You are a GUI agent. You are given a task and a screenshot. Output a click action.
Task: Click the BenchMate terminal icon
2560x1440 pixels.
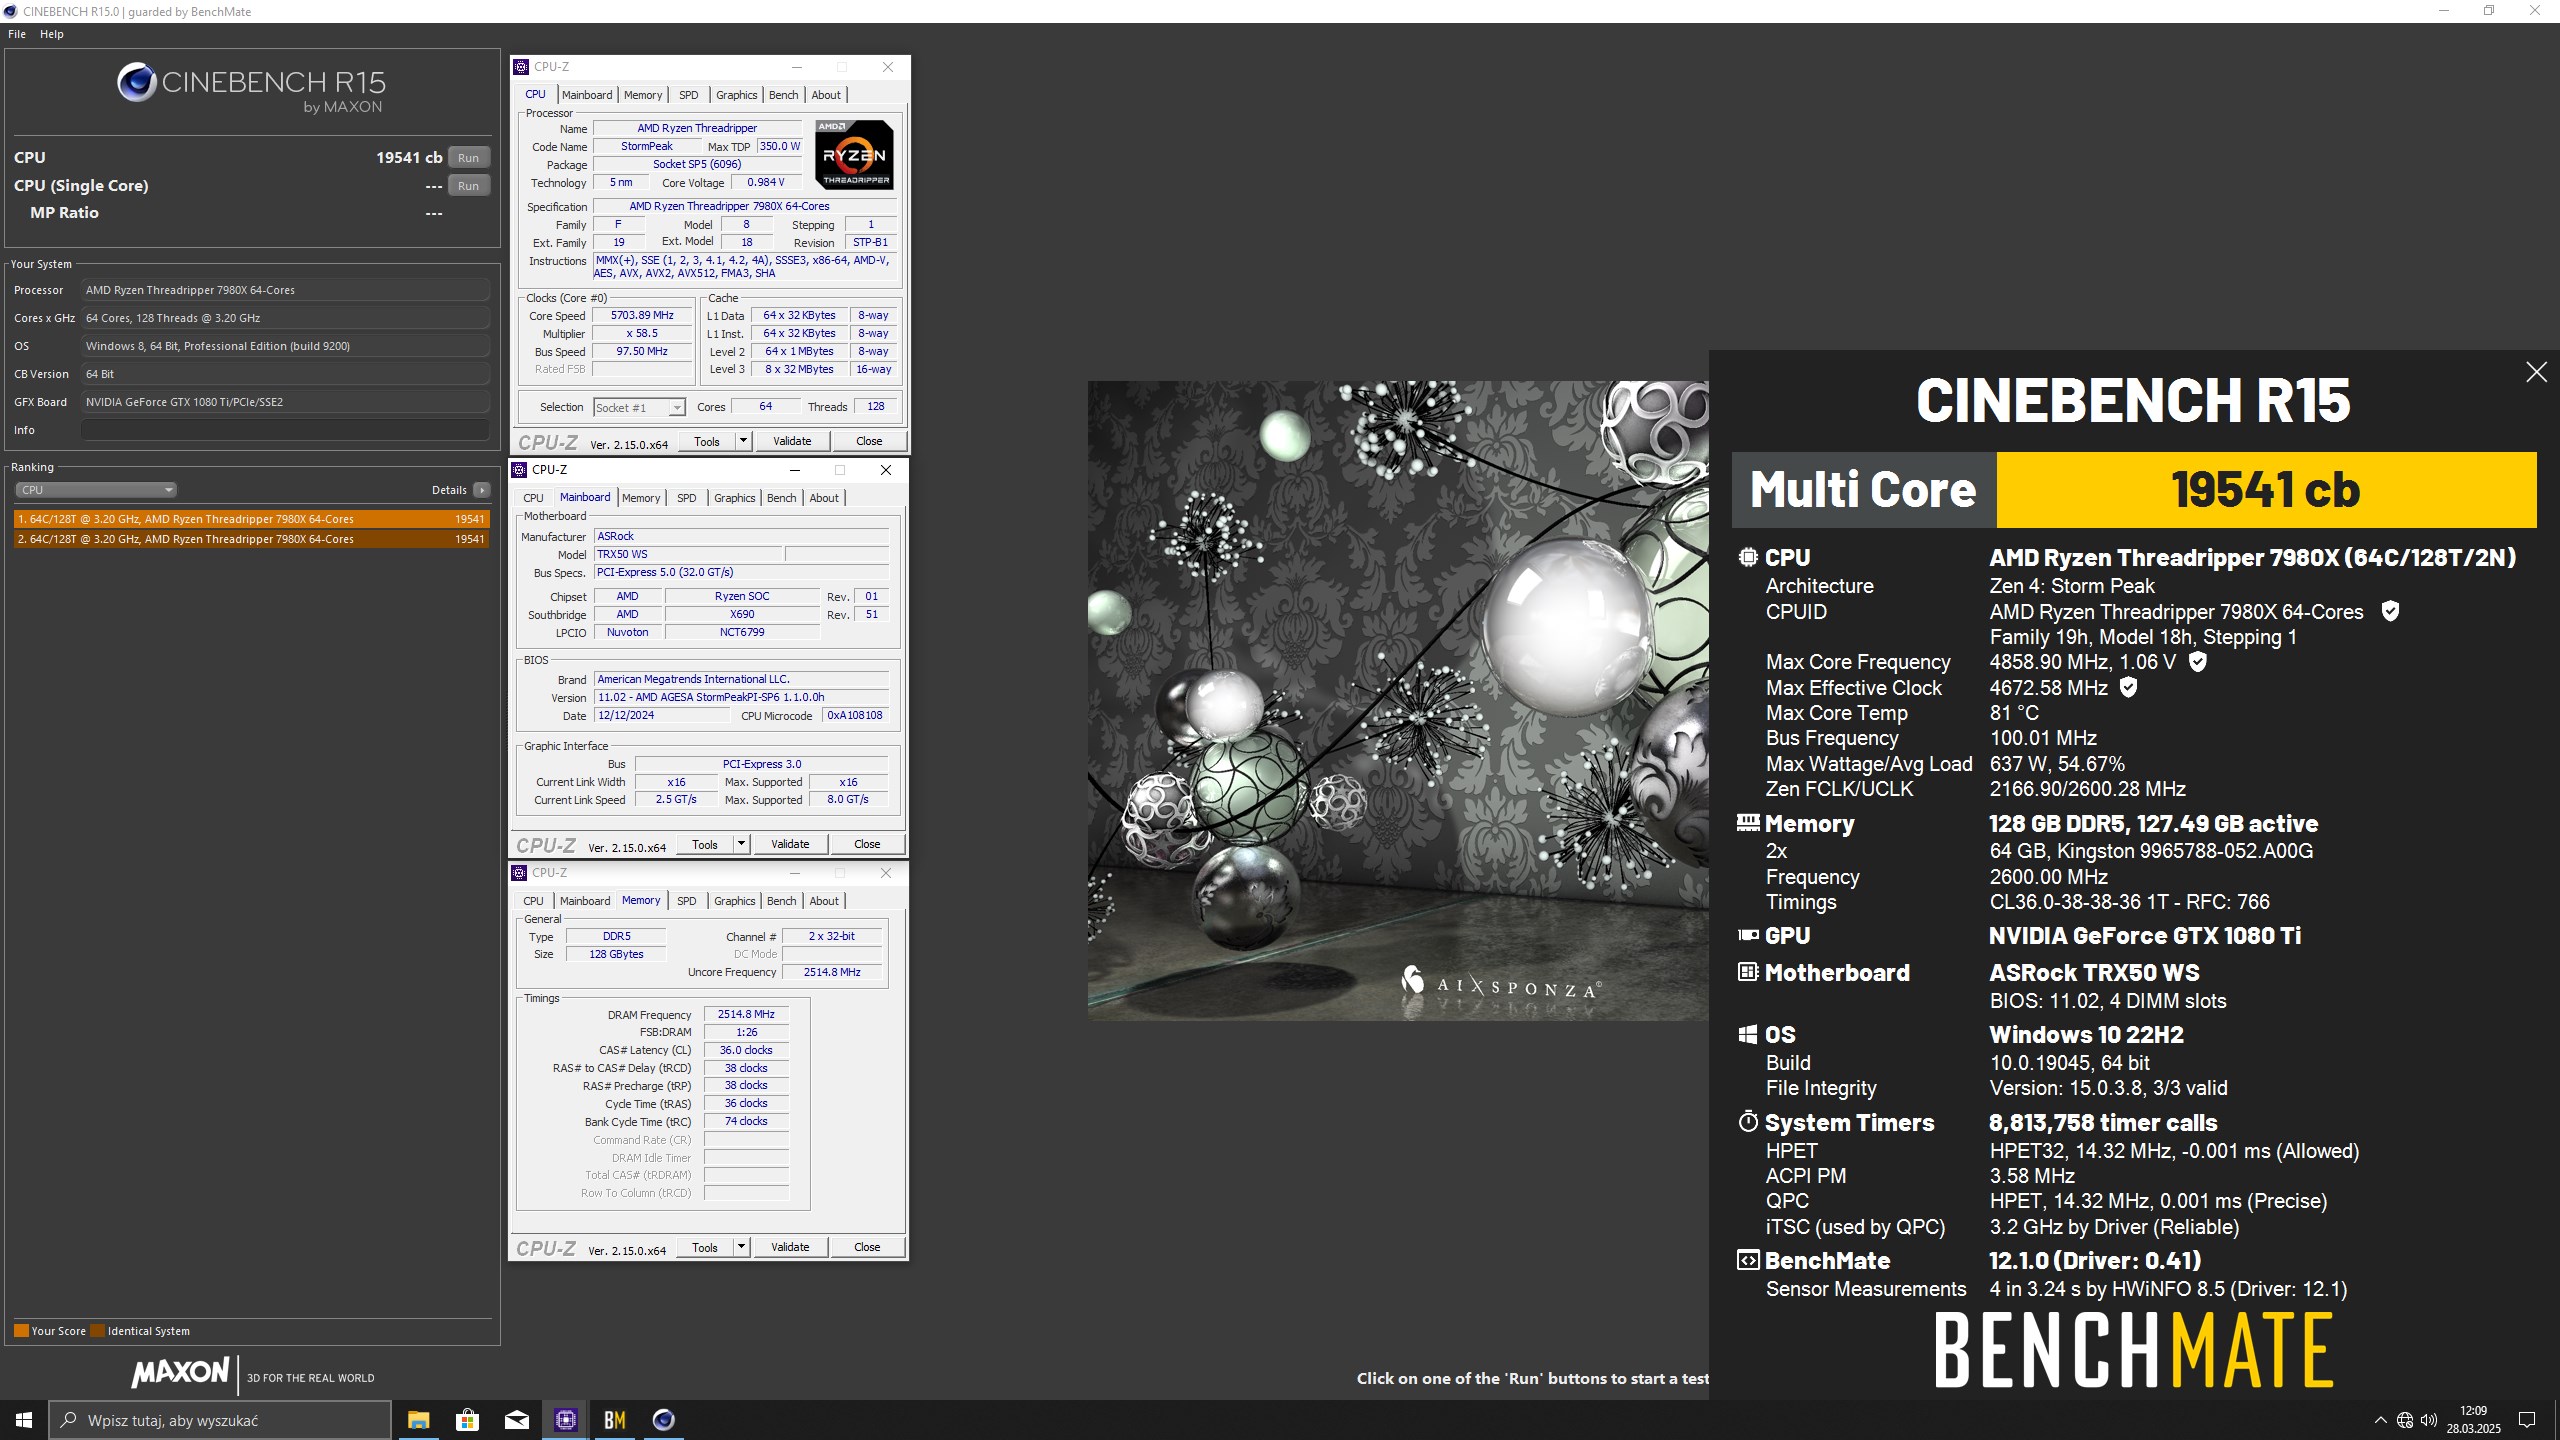pos(1748,1260)
